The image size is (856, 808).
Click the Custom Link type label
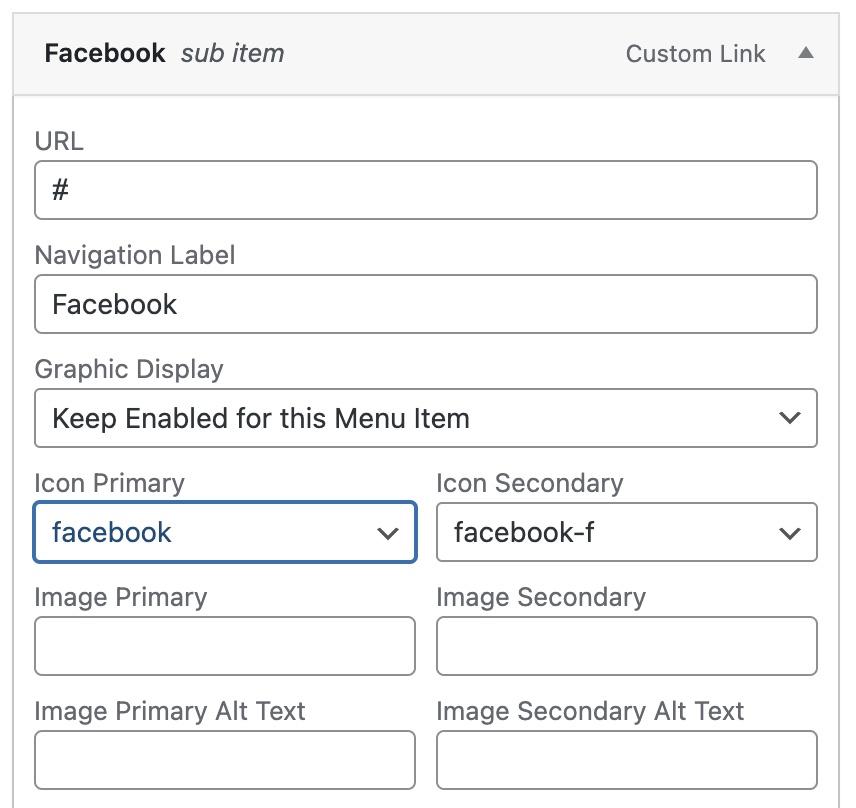click(695, 54)
